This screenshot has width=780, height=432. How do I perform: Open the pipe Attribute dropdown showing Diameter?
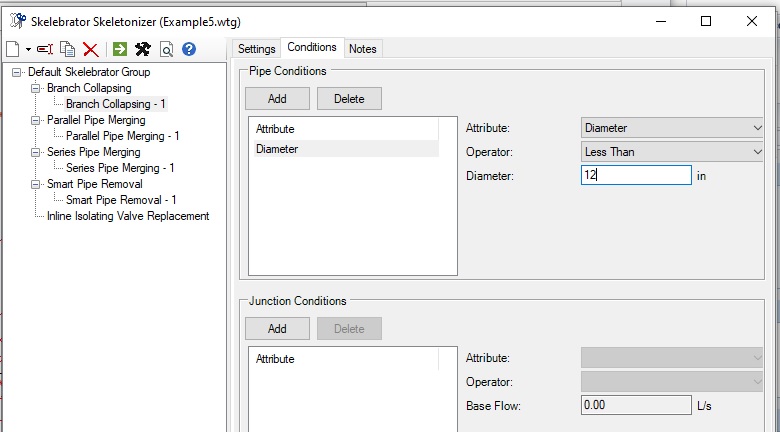click(672, 128)
